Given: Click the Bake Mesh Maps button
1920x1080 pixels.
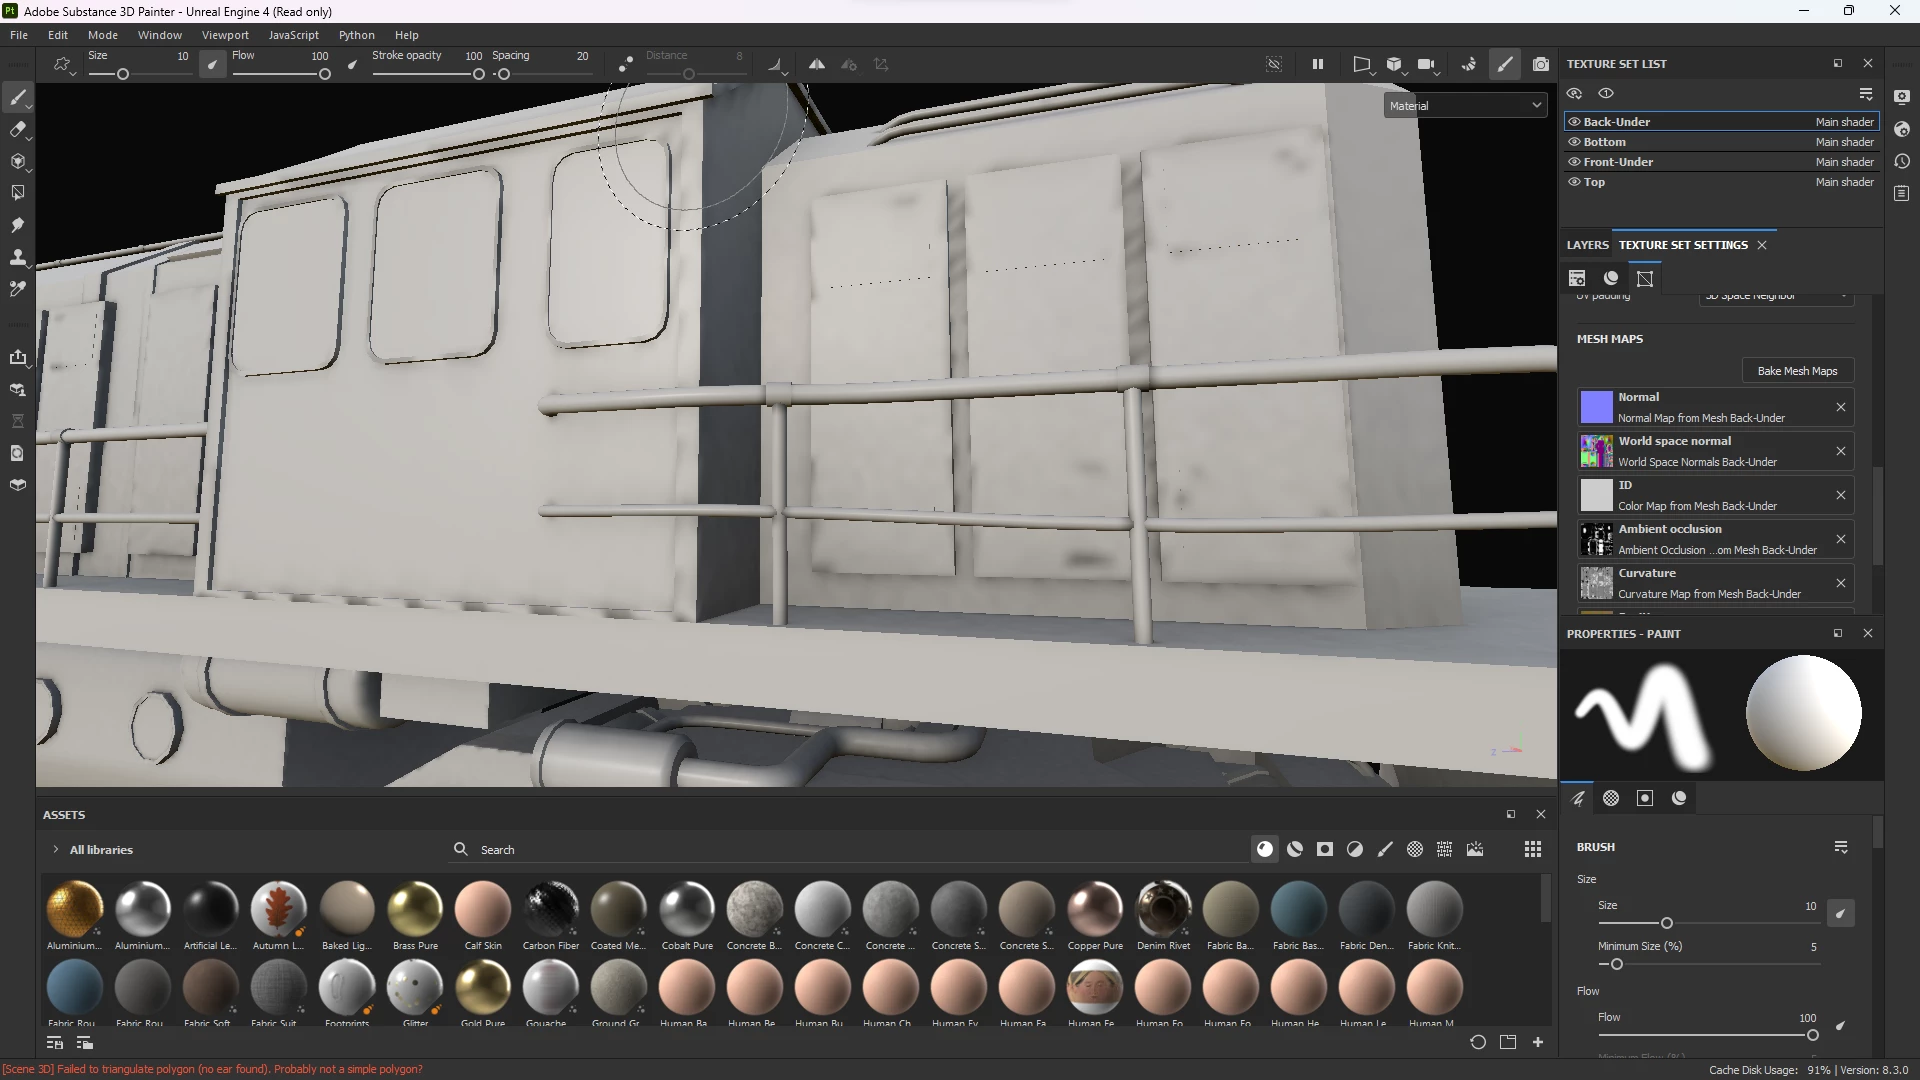Looking at the screenshot, I should pyautogui.click(x=1797, y=371).
